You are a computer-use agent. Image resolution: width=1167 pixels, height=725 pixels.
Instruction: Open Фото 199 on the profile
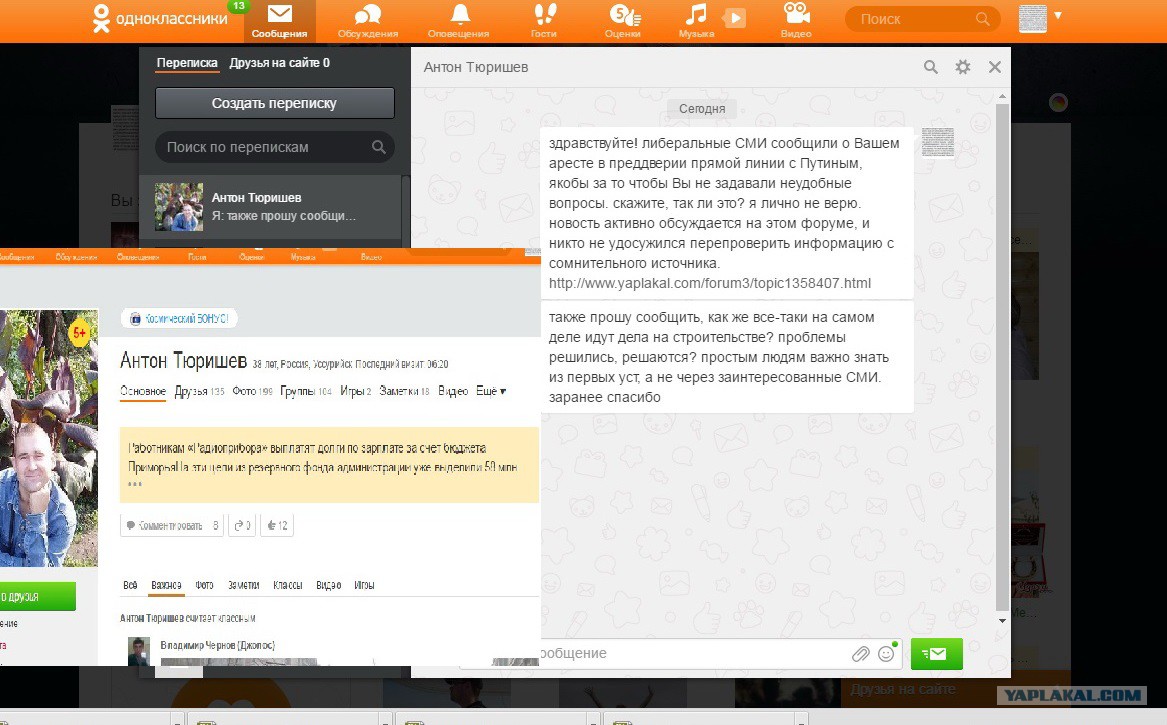tap(252, 391)
